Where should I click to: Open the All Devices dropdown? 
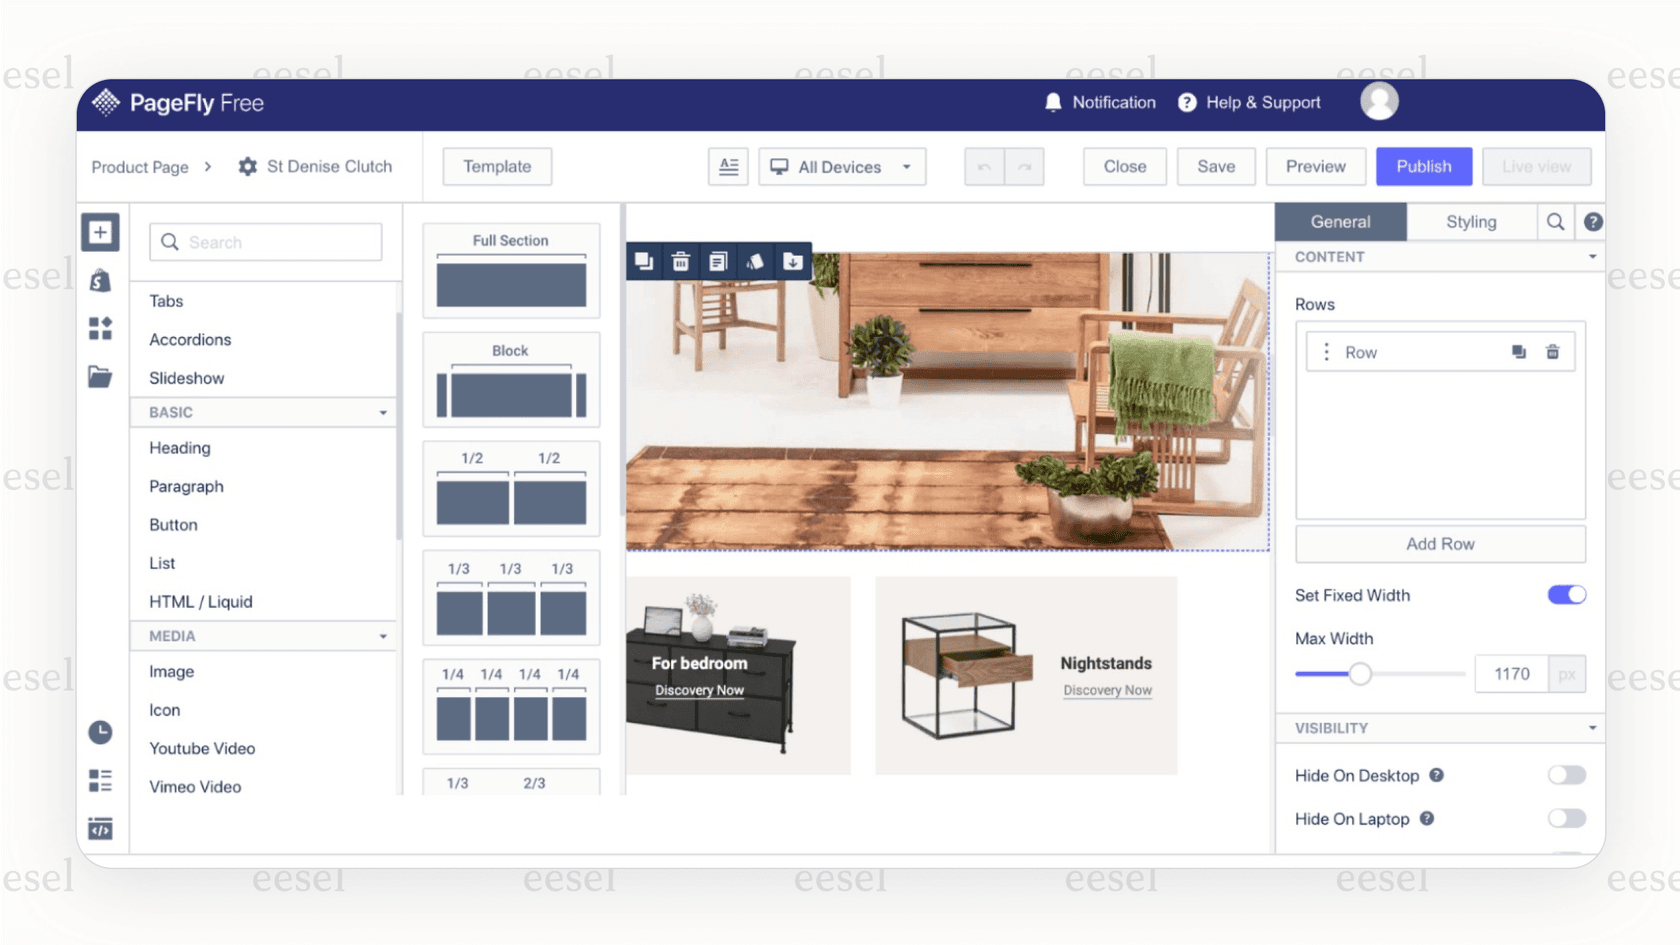click(841, 166)
